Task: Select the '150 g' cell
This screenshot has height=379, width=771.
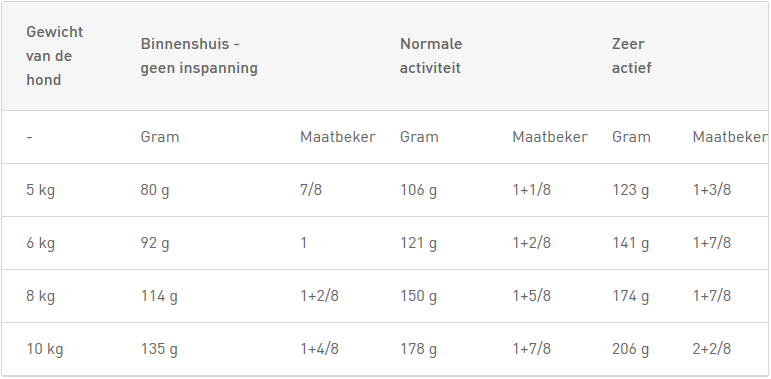Action: [418, 296]
